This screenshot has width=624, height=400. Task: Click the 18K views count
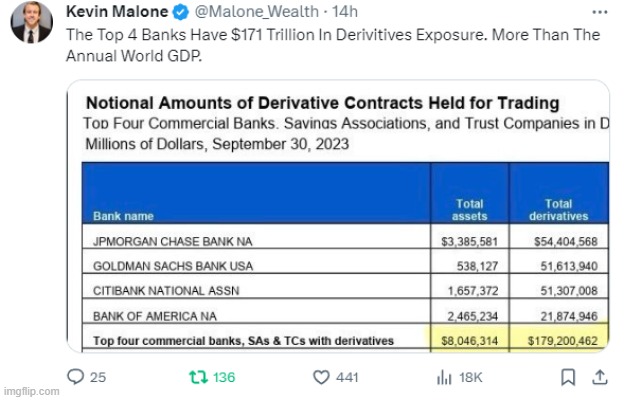coord(471,377)
